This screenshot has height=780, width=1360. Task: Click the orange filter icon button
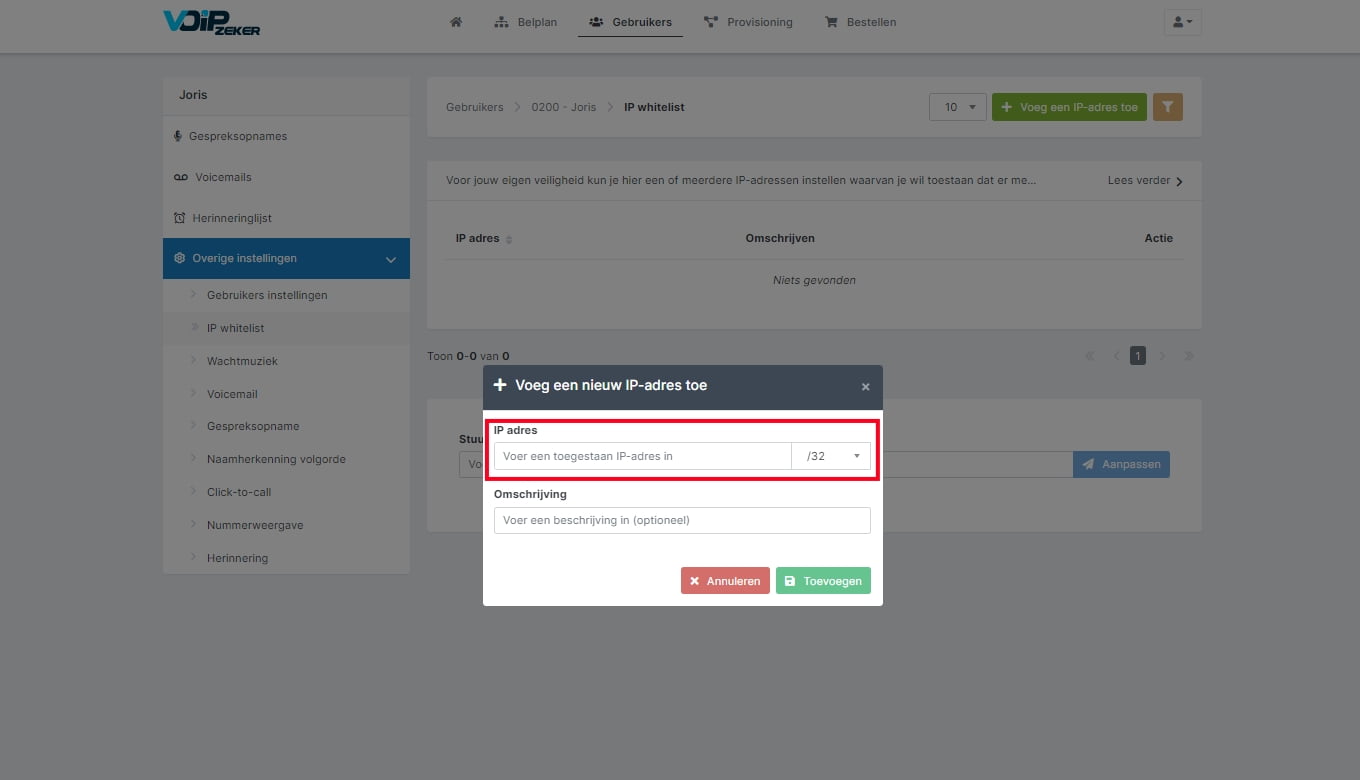pos(1168,107)
